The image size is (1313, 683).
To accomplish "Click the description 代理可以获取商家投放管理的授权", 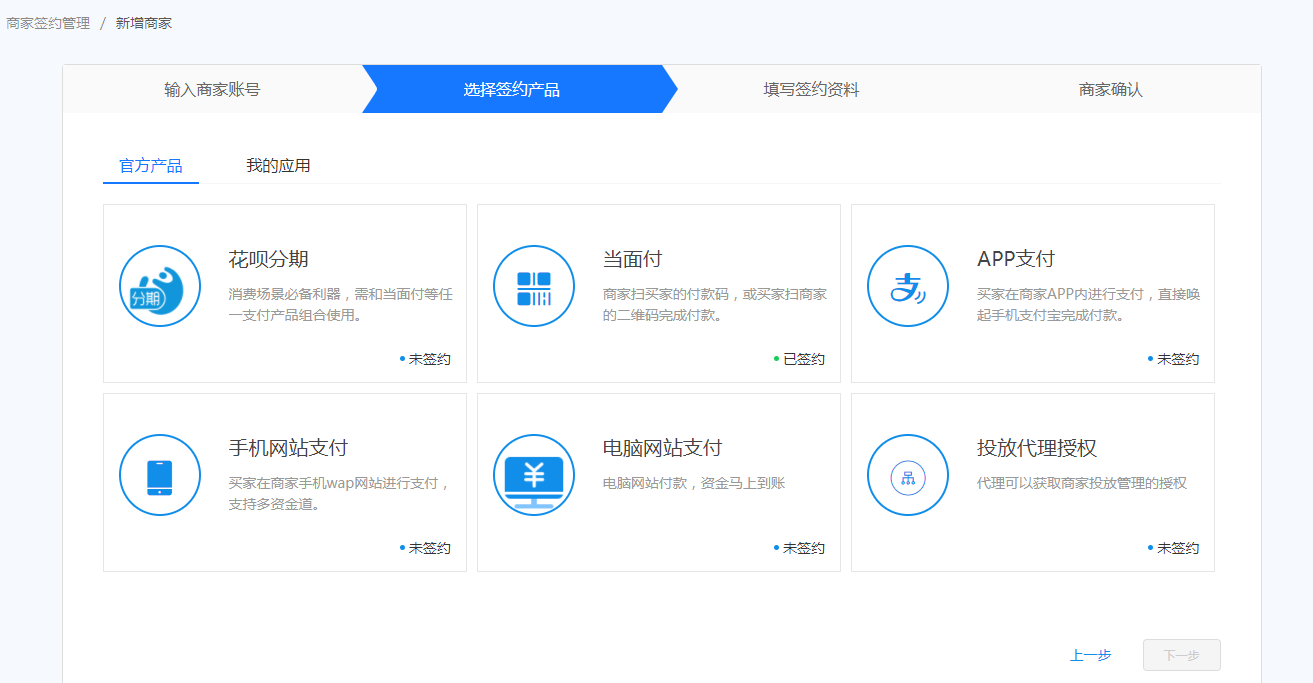I will pos(1082,484).
